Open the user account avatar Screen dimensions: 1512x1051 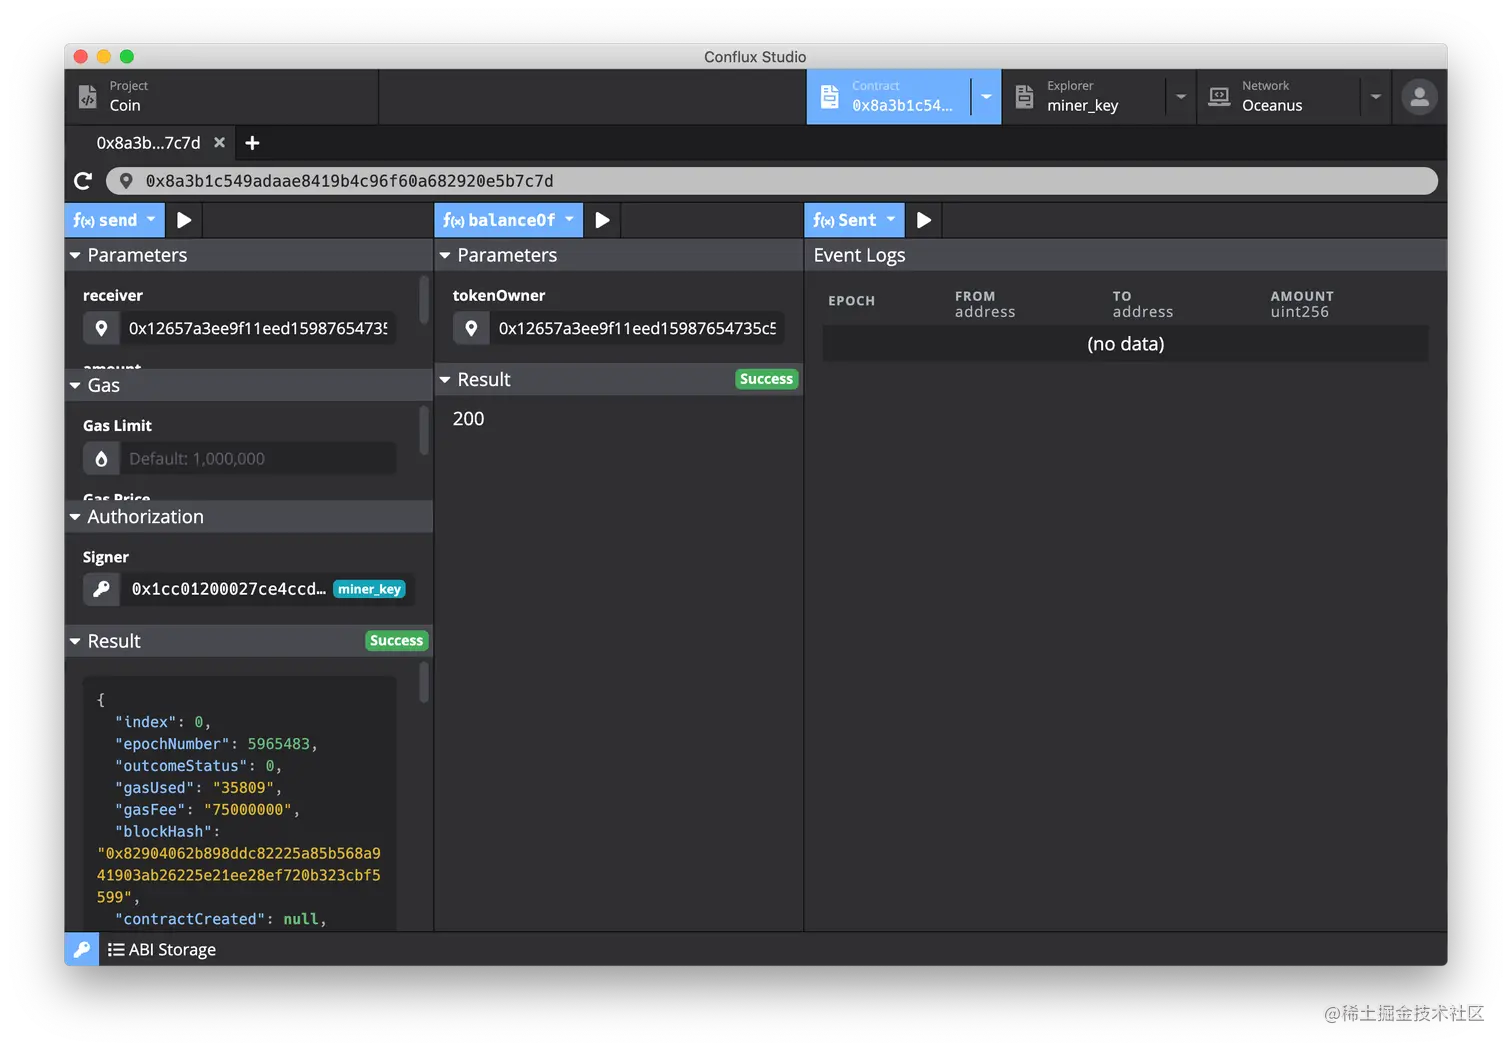click(x=1419, y=96)
